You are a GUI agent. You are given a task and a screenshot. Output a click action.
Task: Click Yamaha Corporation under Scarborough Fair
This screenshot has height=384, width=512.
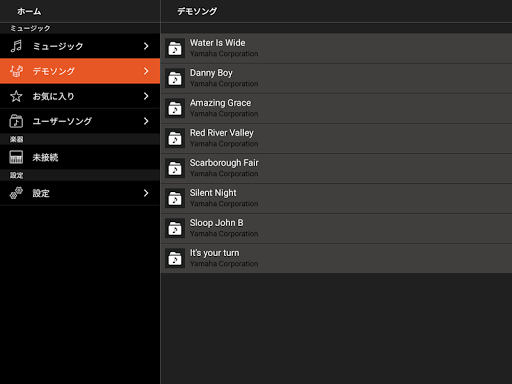coord(224,174)
